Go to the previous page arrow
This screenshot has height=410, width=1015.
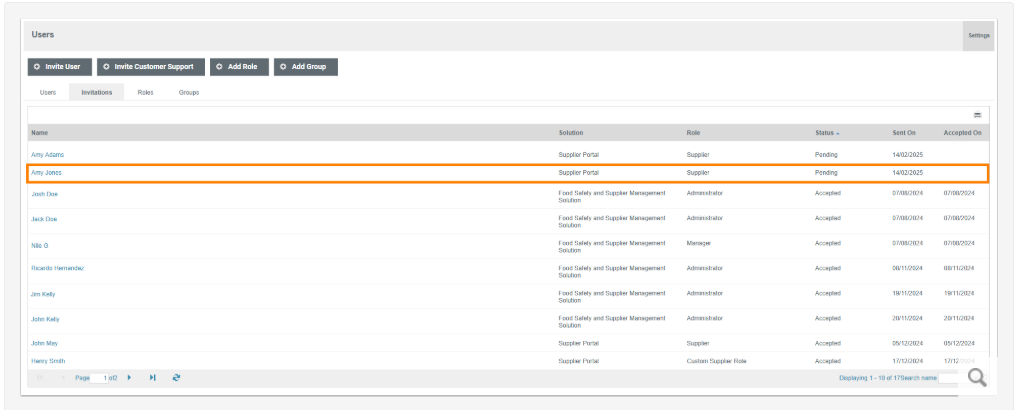[62, 378]
